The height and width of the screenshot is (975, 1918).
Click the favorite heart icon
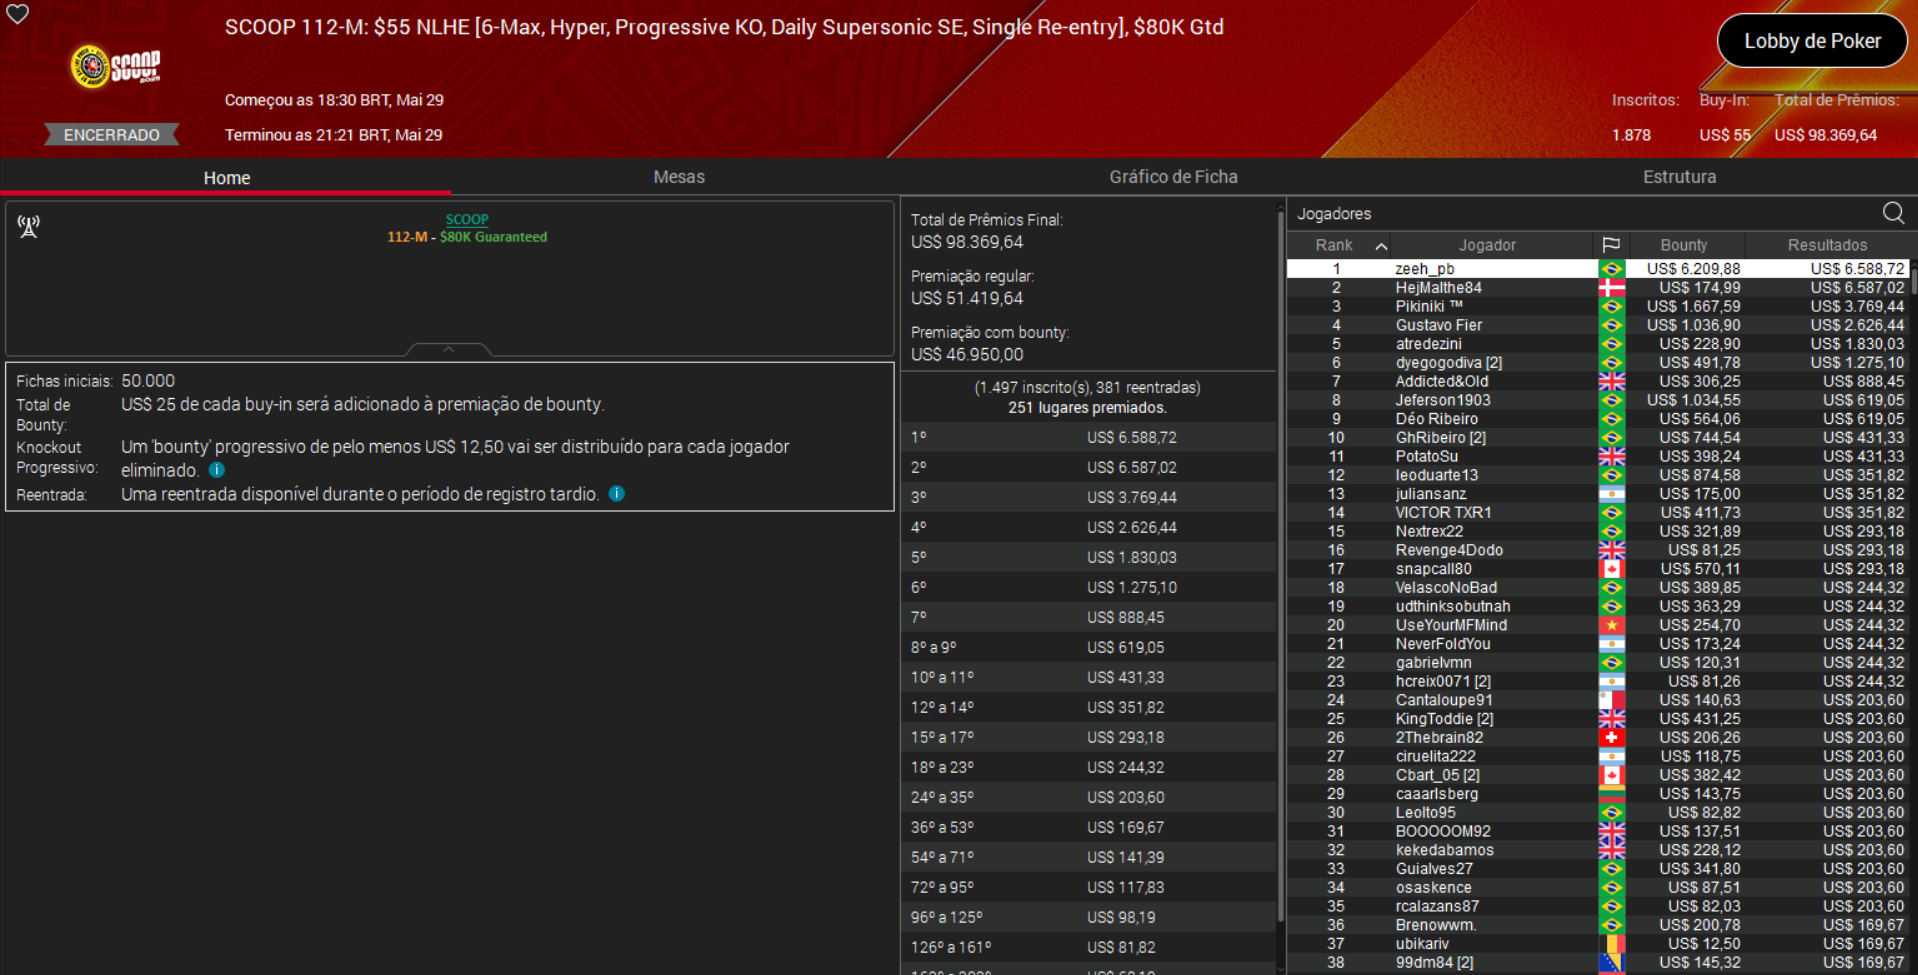pyautogui.click(x=18, y=14)
